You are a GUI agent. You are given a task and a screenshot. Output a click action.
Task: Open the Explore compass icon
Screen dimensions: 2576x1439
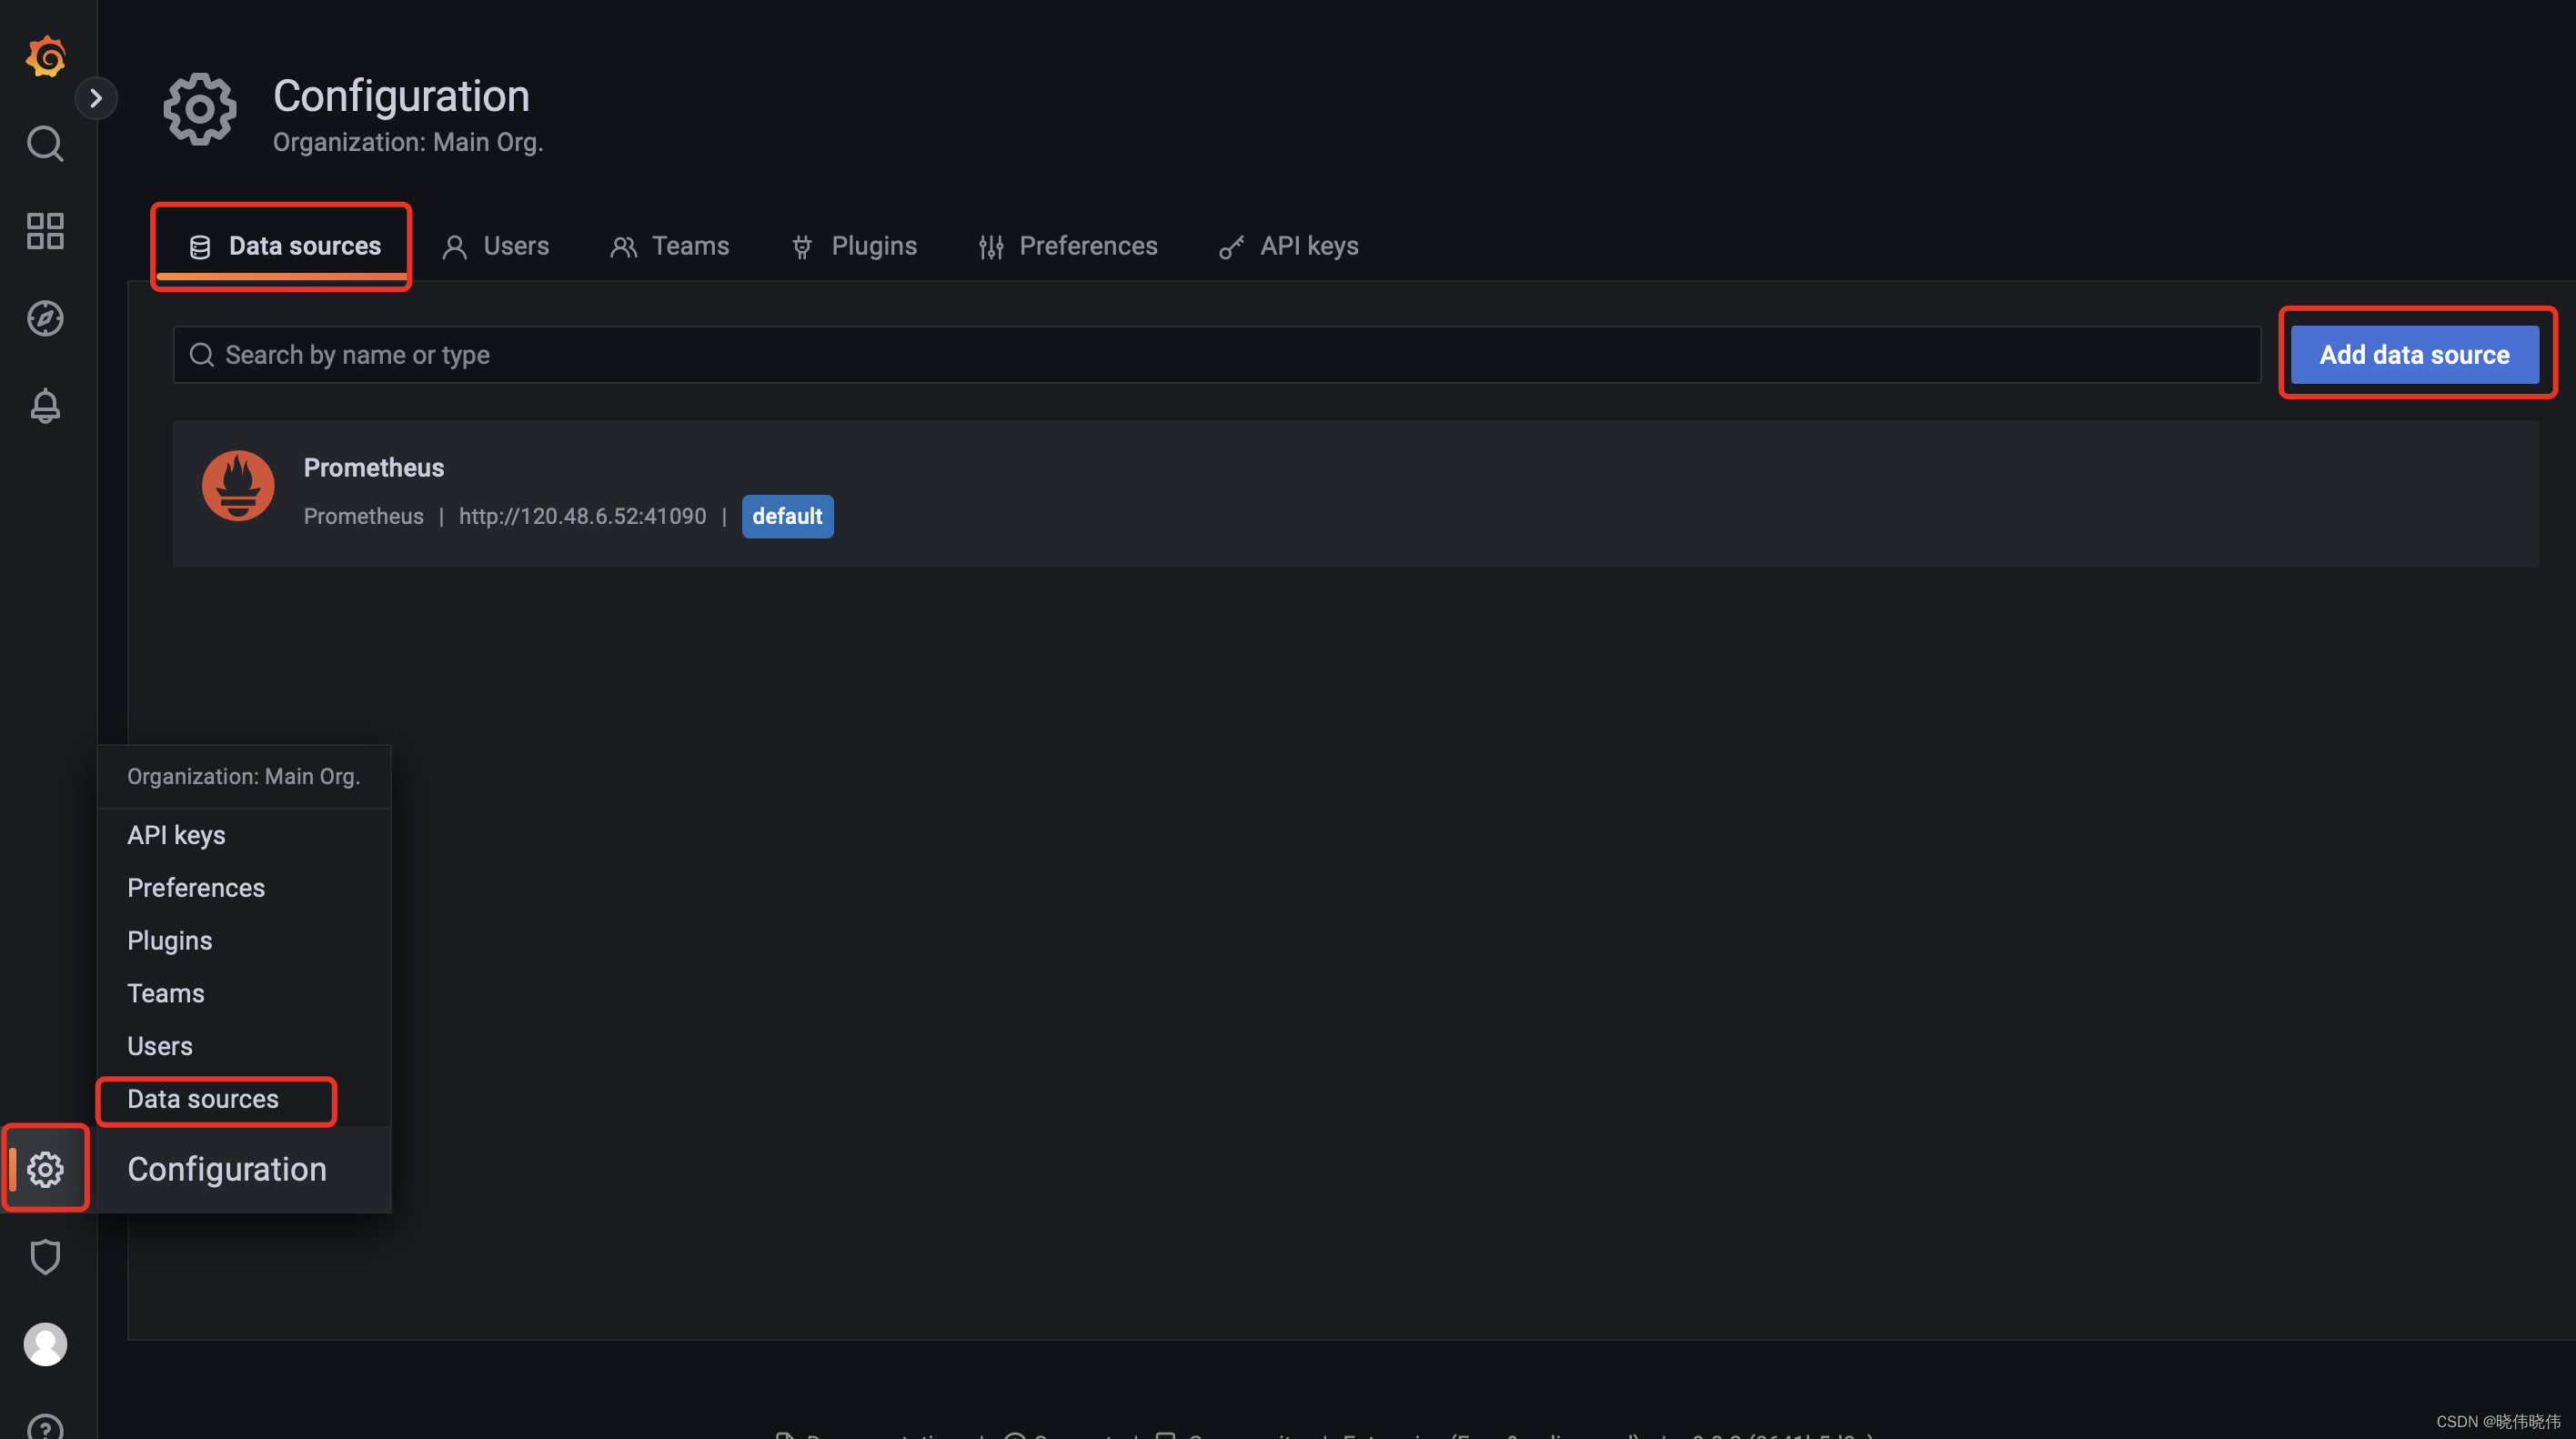45,318
